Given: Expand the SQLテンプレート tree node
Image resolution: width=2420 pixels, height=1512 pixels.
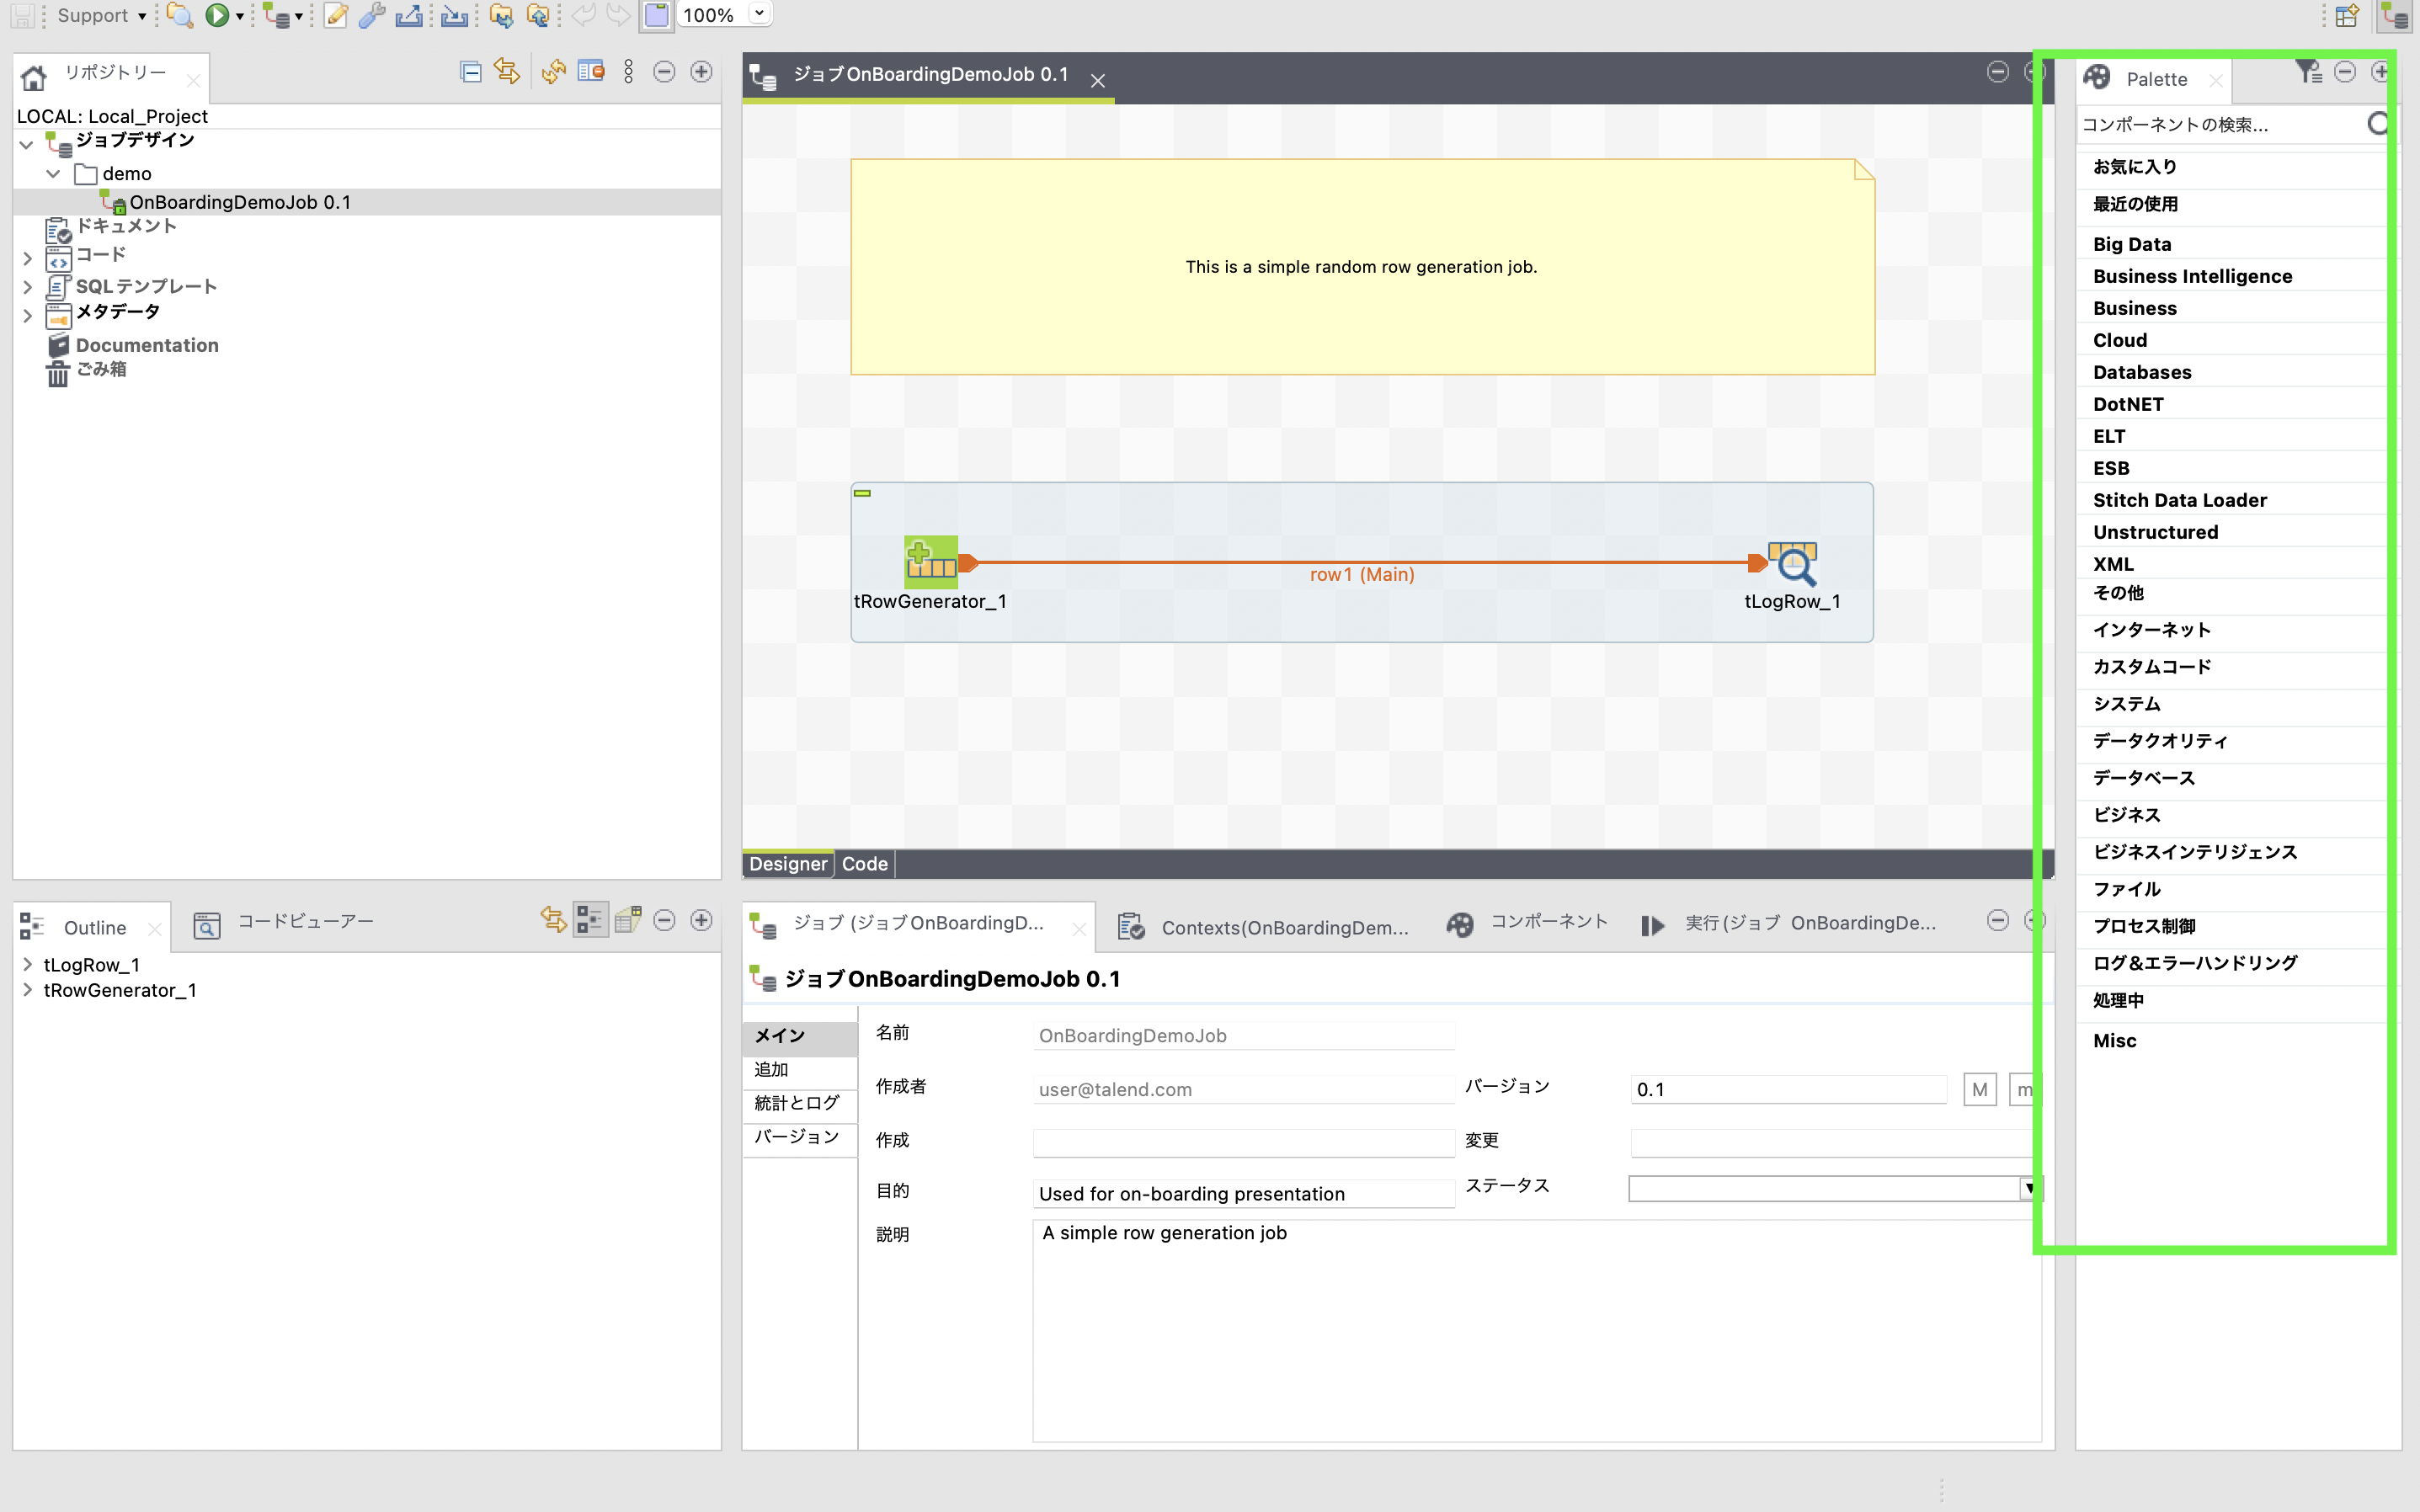Looking at the screenshot, I should pos(27,286).
